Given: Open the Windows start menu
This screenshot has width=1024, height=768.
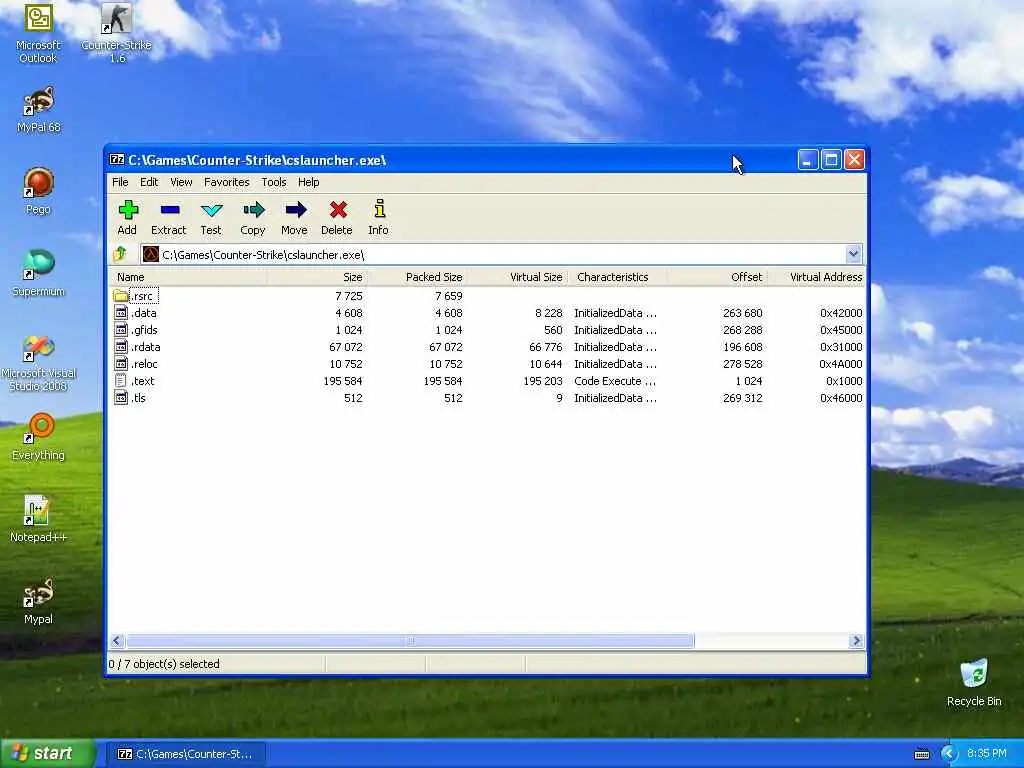Looking at the screenshot, I should click(48, 753).
